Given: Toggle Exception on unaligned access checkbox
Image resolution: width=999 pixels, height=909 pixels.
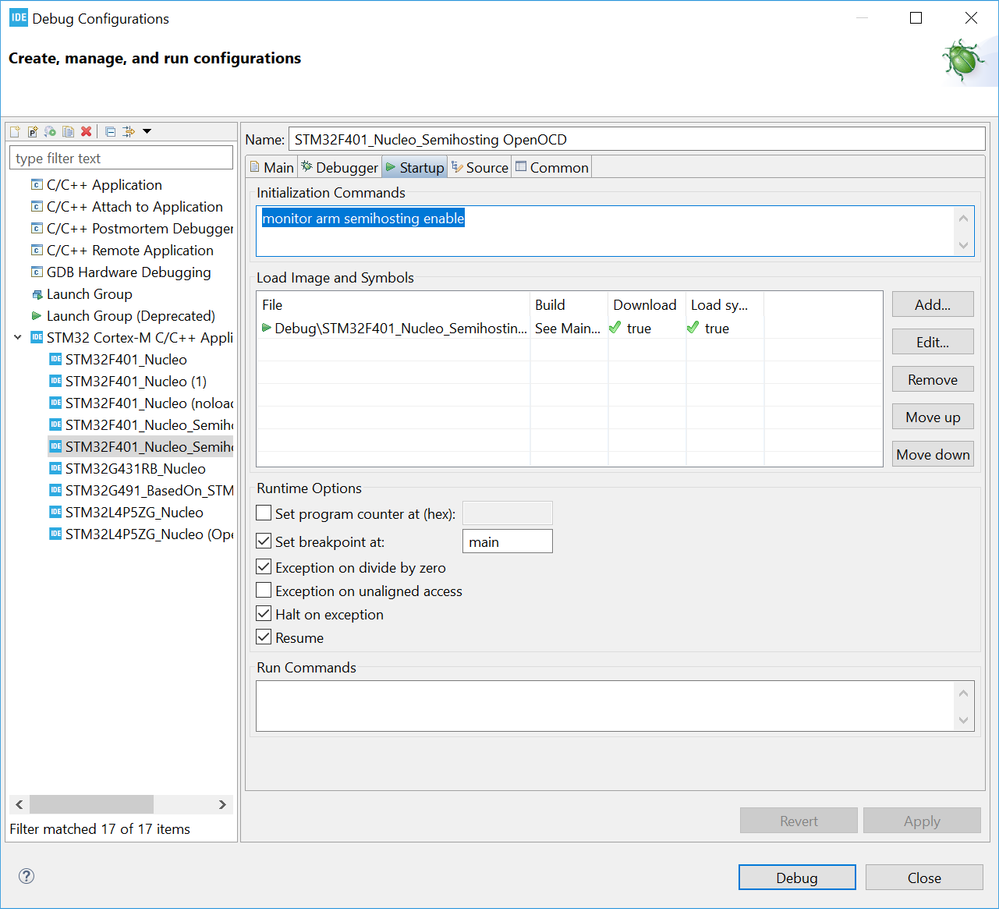Looking at the screenshot, I should pyautogui.click(x=264, y=591).
